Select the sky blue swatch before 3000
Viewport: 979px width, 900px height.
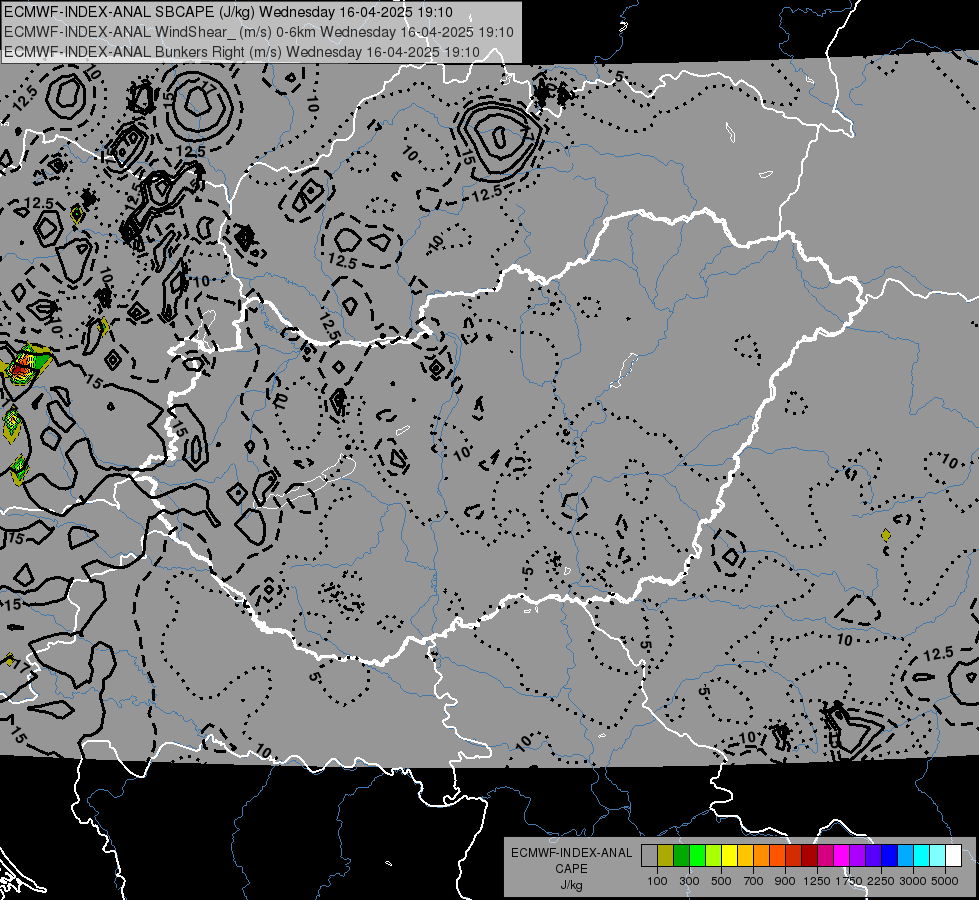[x=906, y=856]
